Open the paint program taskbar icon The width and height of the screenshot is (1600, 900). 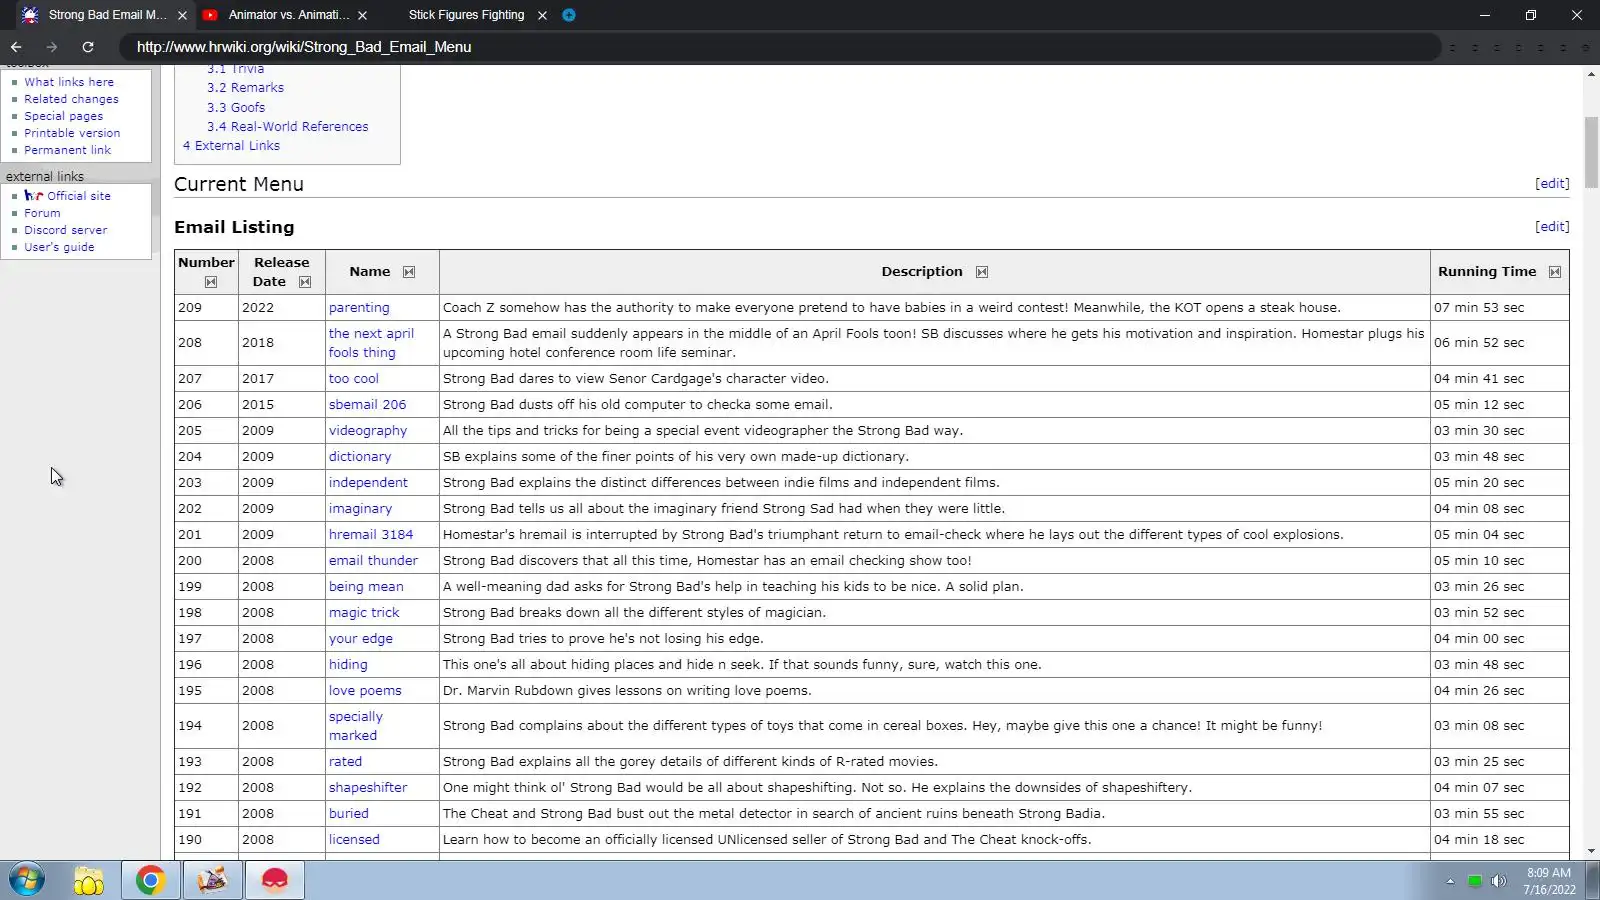click(212, 880)
